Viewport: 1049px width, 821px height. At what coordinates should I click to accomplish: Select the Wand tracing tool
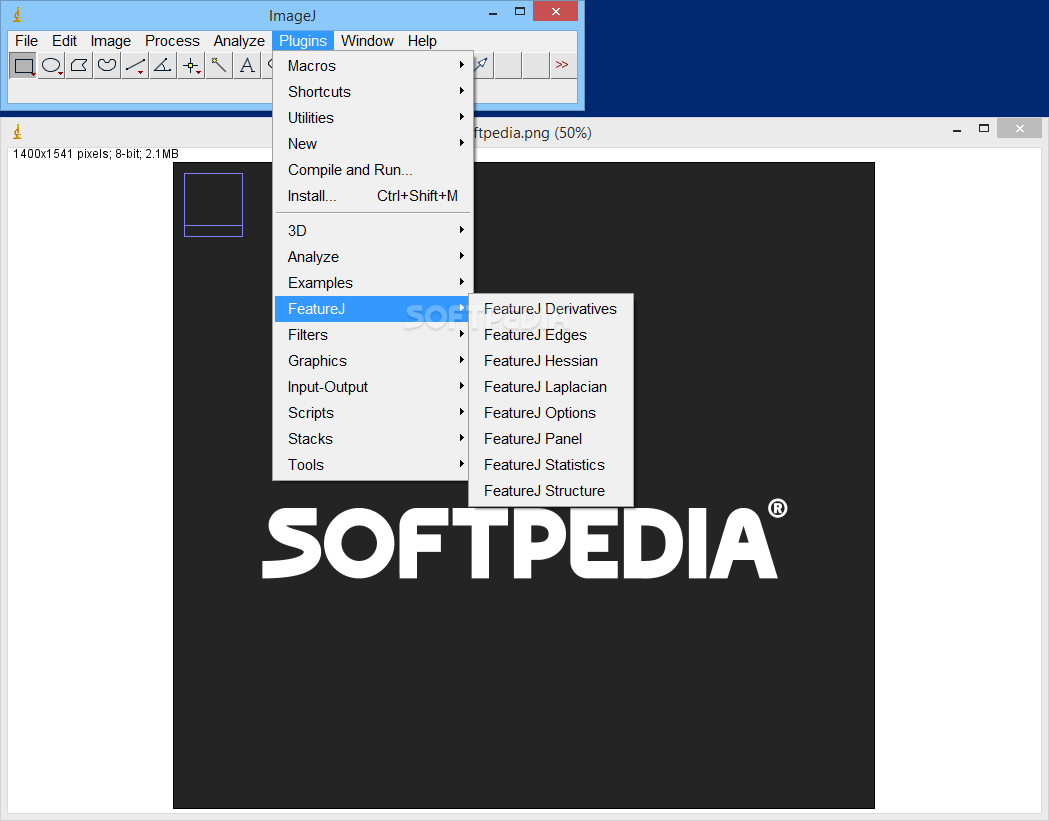[219, 66]
